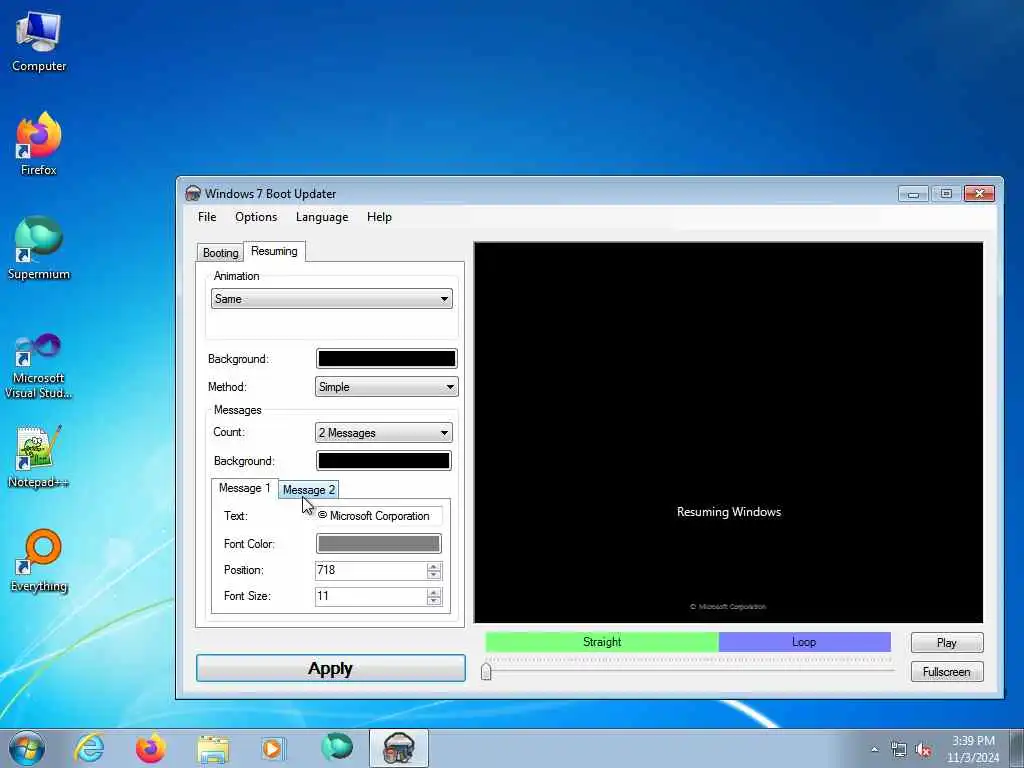Click the network tray icon
The width and height of the screenshot is (1024, 768).
coord(899,750)
